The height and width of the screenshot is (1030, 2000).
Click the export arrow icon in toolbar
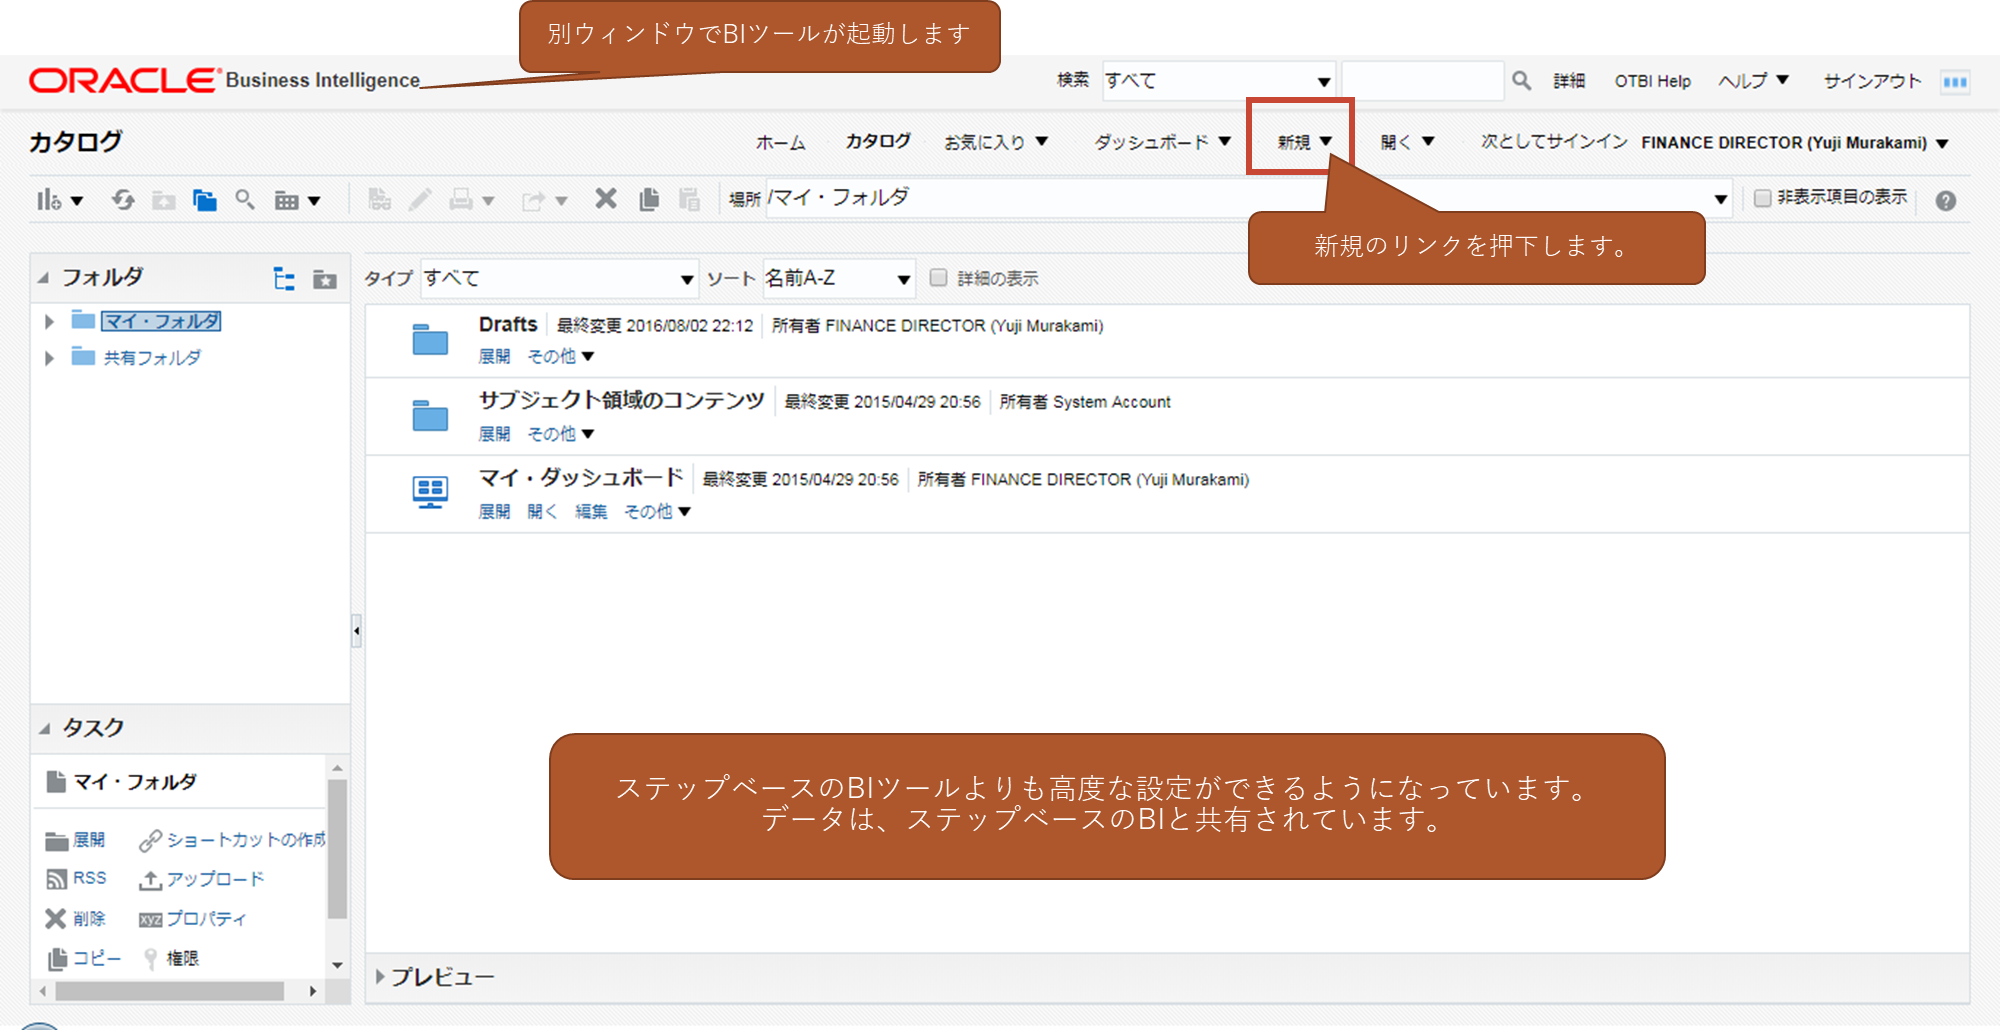(534, 201)
